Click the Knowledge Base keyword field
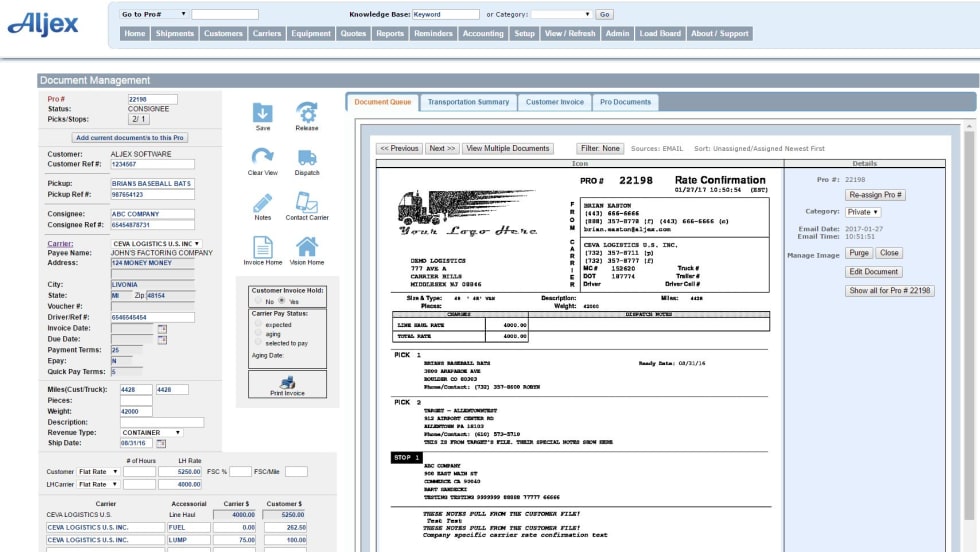Image resolution: width=980 pixels, height=552 pixels. (x=445, y=15)
